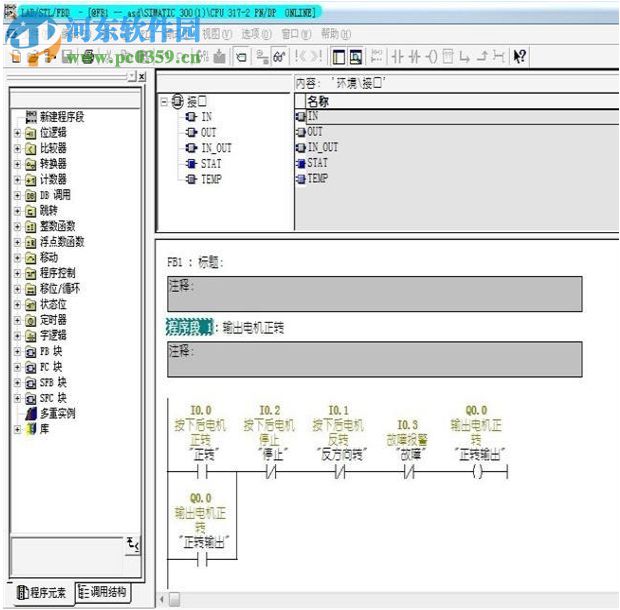The height and width of the screenshot is (610, 620).
Task: Select the 库 library icon
Action: point(30,429)
